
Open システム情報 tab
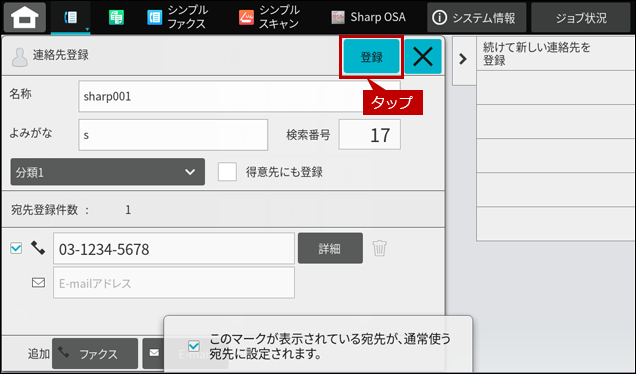pyautogui.click(x=477, y=17)
